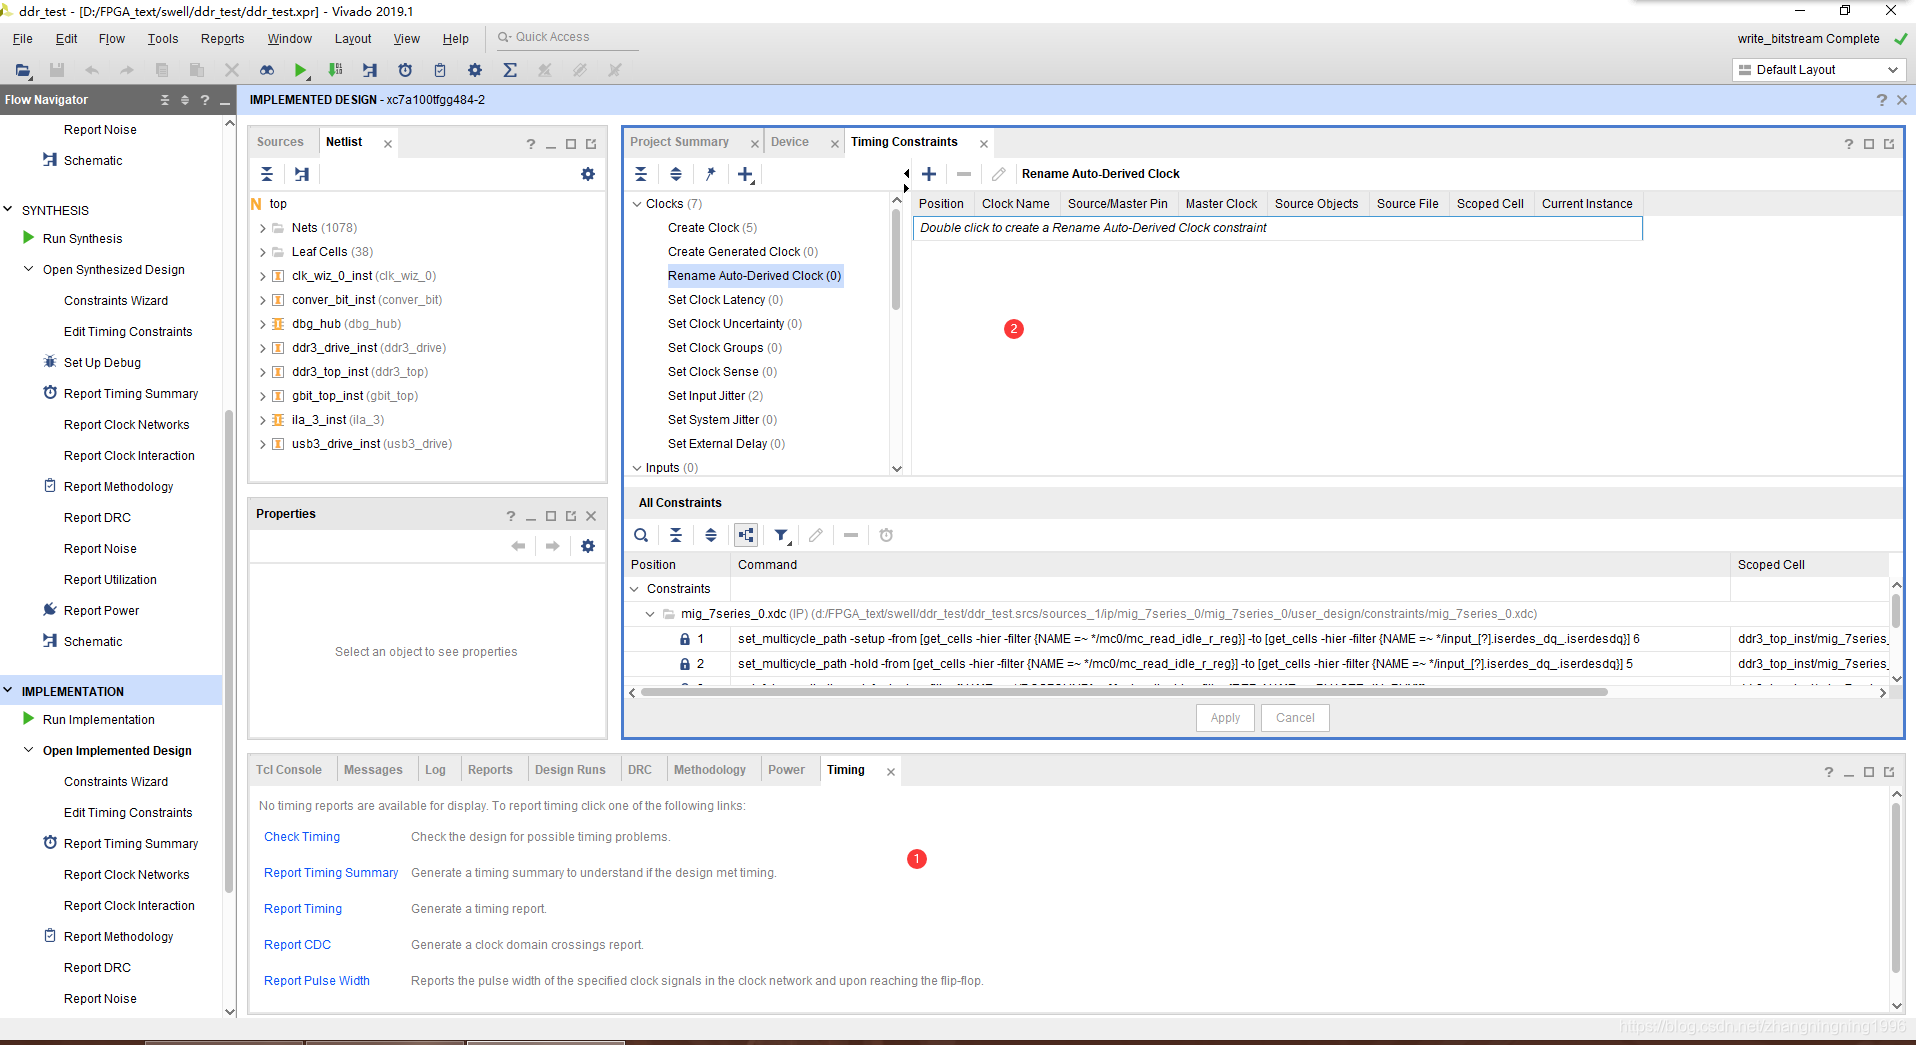Image resolution: width=1916 pixels, height=1045 pixels.
Task: Collapse the SYNTHESIS section
Action: point(8,210)
